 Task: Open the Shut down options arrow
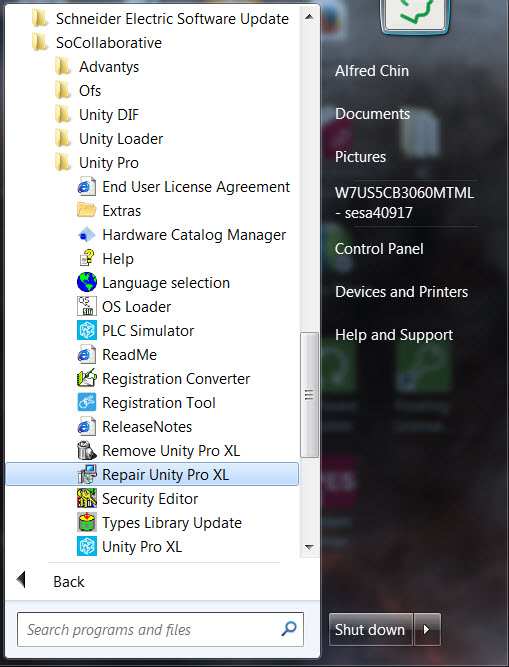(x=427, y=629)
